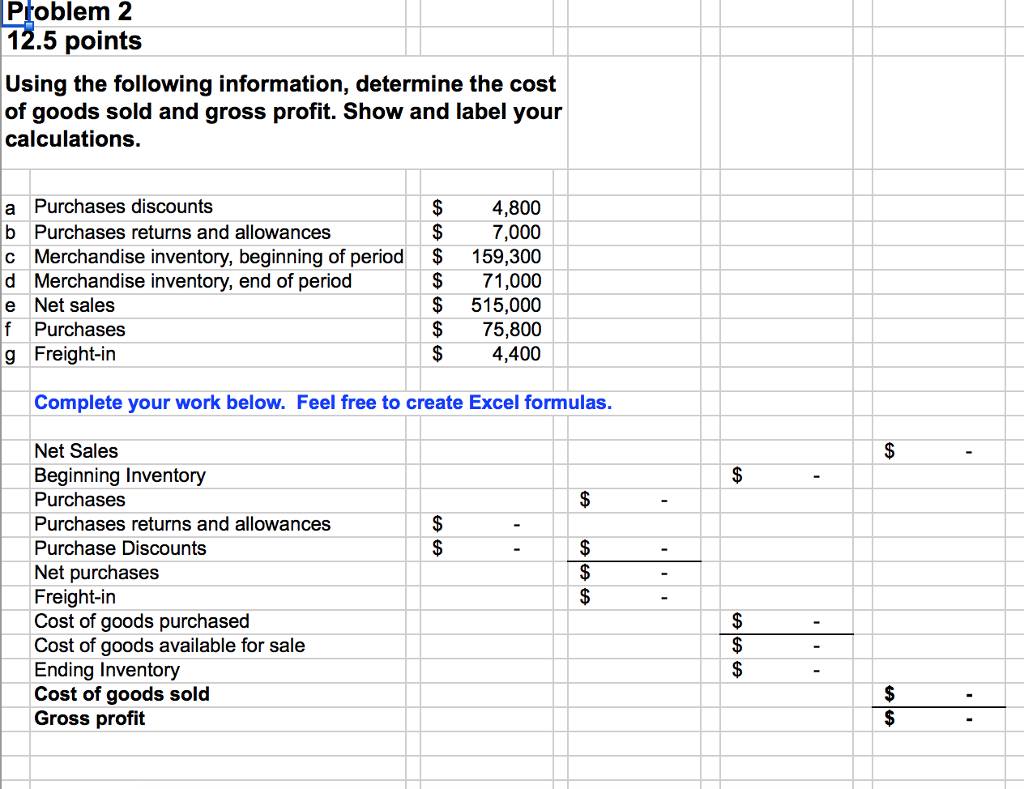Click the amount cell in lower Purchases row
Image resolution: width=1024 pixels, height=789 pixels.
(634, 500)
